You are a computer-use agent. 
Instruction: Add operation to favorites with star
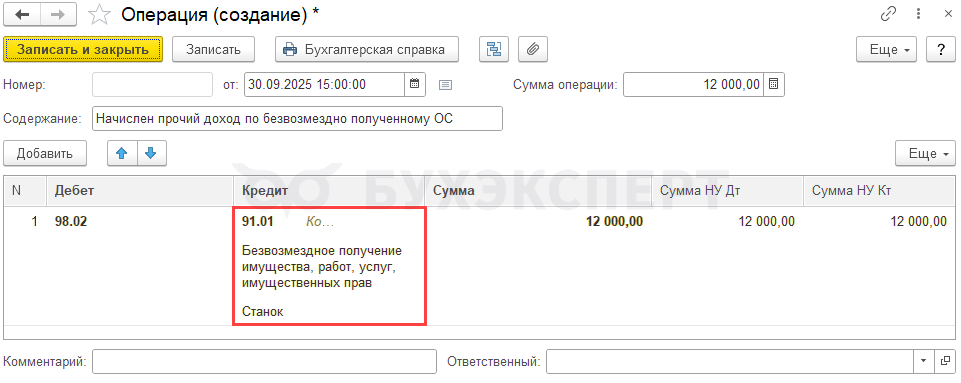click(x=99, y=15)
